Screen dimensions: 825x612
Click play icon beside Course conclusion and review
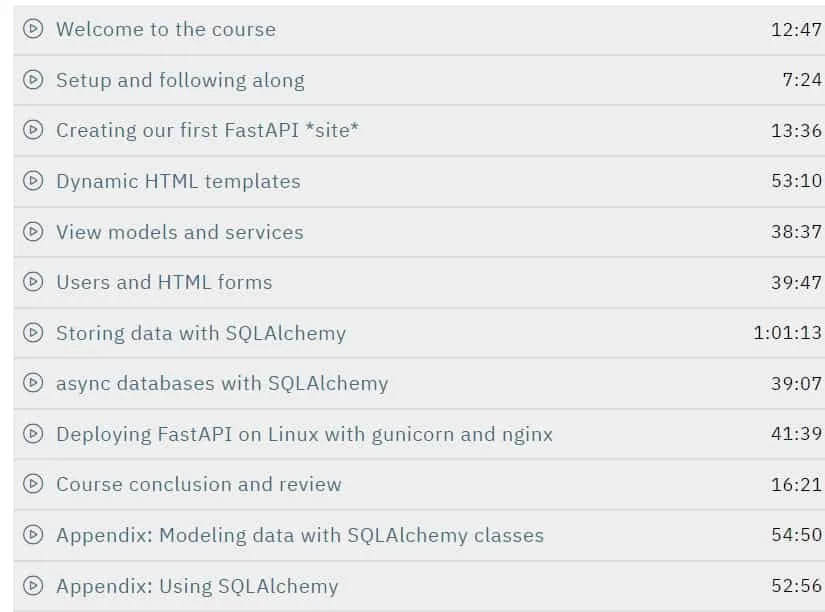33,484
